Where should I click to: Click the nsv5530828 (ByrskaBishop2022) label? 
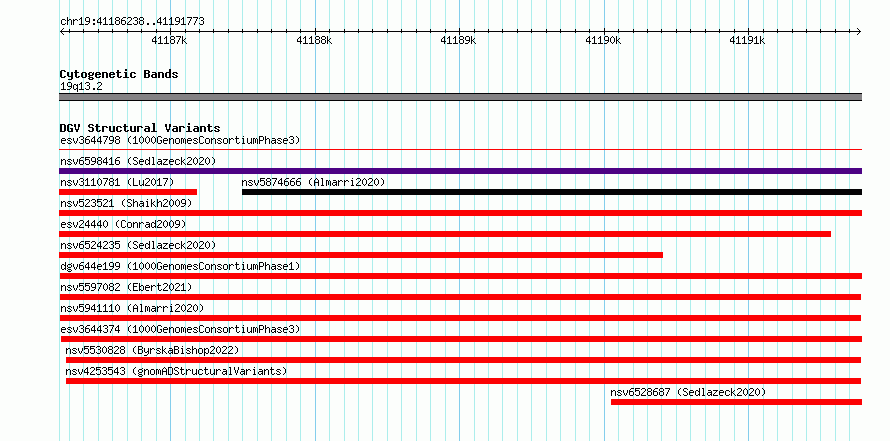152,350
